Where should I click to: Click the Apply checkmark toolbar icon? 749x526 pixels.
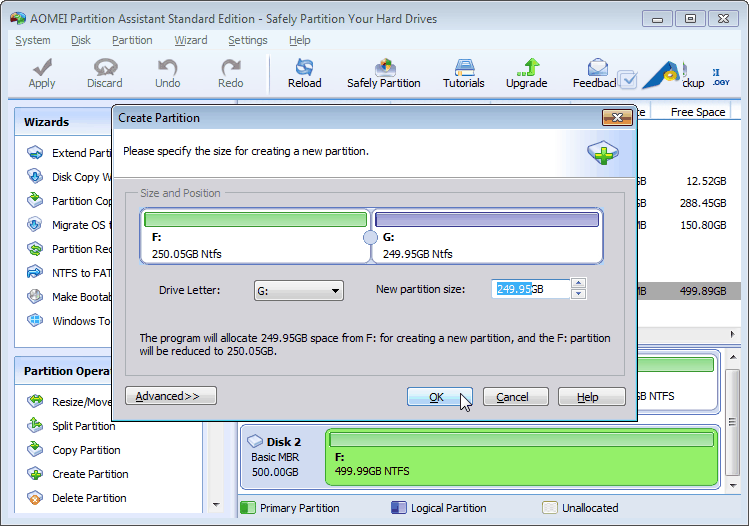tap(42, 67)
